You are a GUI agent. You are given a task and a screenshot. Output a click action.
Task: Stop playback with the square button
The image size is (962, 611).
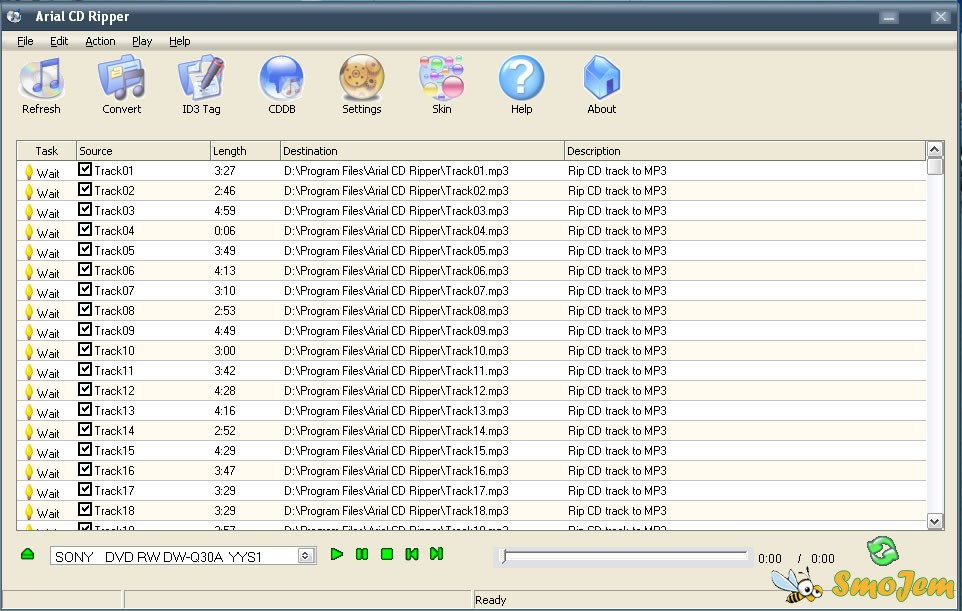click(x=387, y=555)
